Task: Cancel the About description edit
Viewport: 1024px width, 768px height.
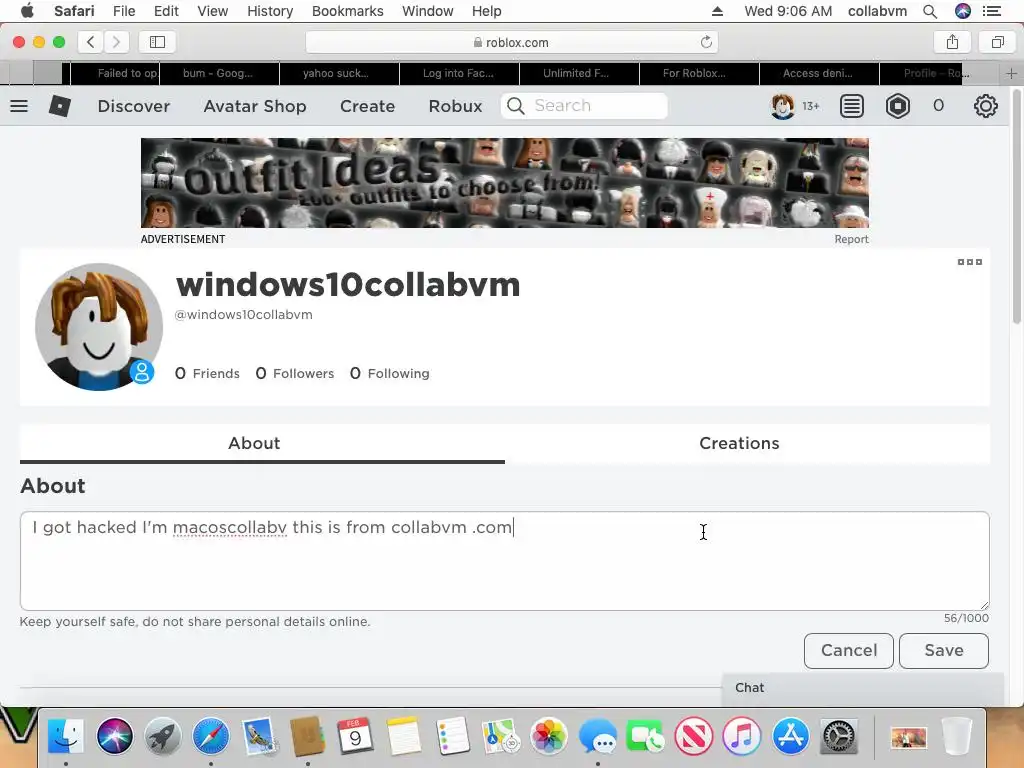Action: click(x=848, y=650)
